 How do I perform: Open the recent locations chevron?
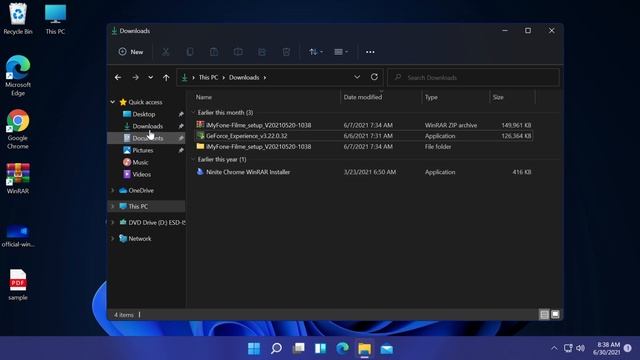coord(151,77)
